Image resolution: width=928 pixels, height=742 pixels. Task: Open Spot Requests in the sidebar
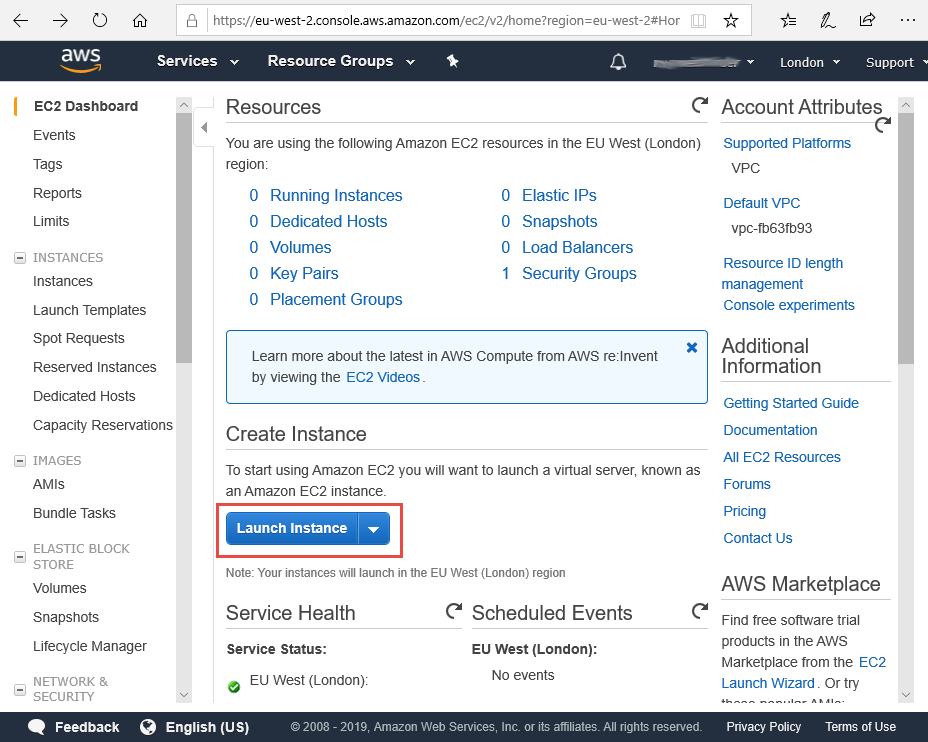79,338
